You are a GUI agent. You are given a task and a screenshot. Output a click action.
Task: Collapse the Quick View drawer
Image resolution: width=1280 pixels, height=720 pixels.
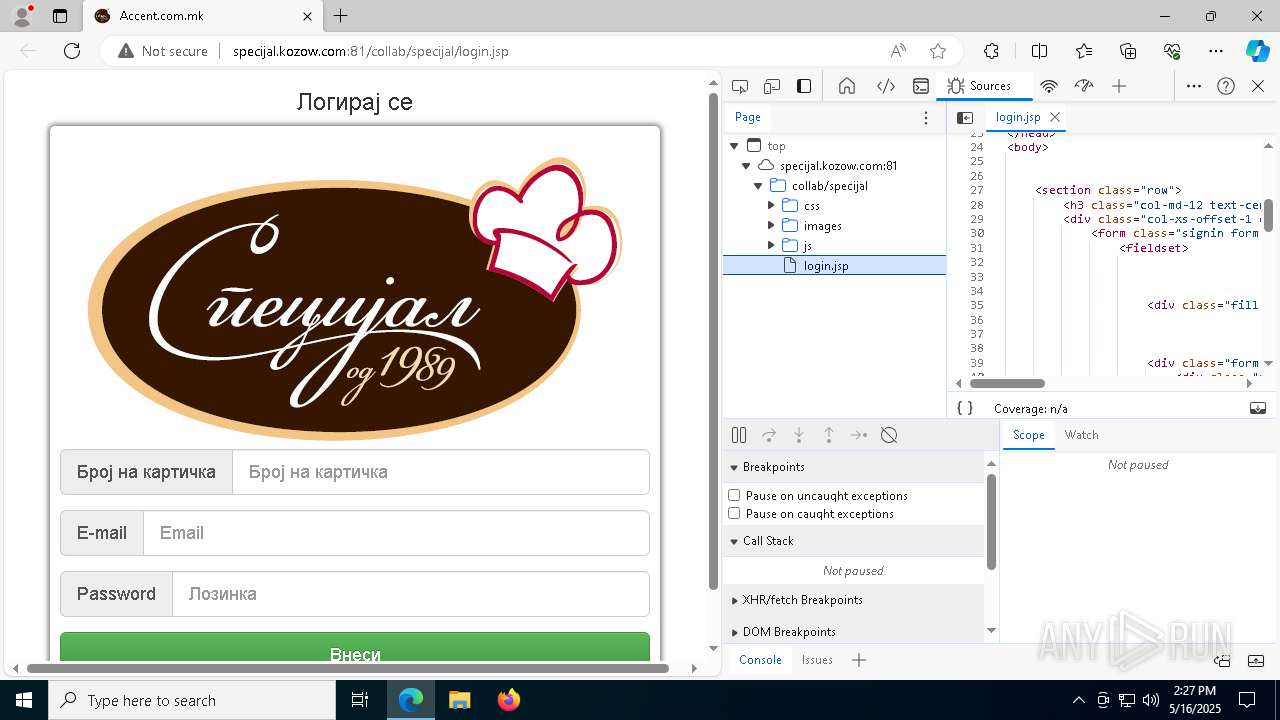tap(1257, 660)
